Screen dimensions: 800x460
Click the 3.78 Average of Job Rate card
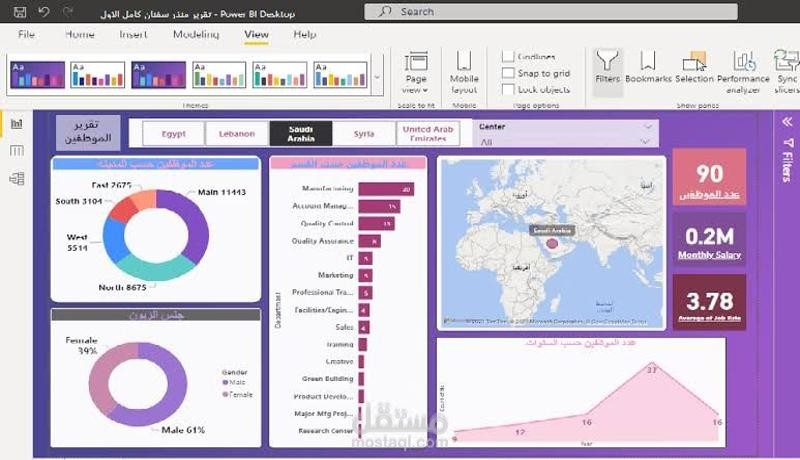pos(709,302)
